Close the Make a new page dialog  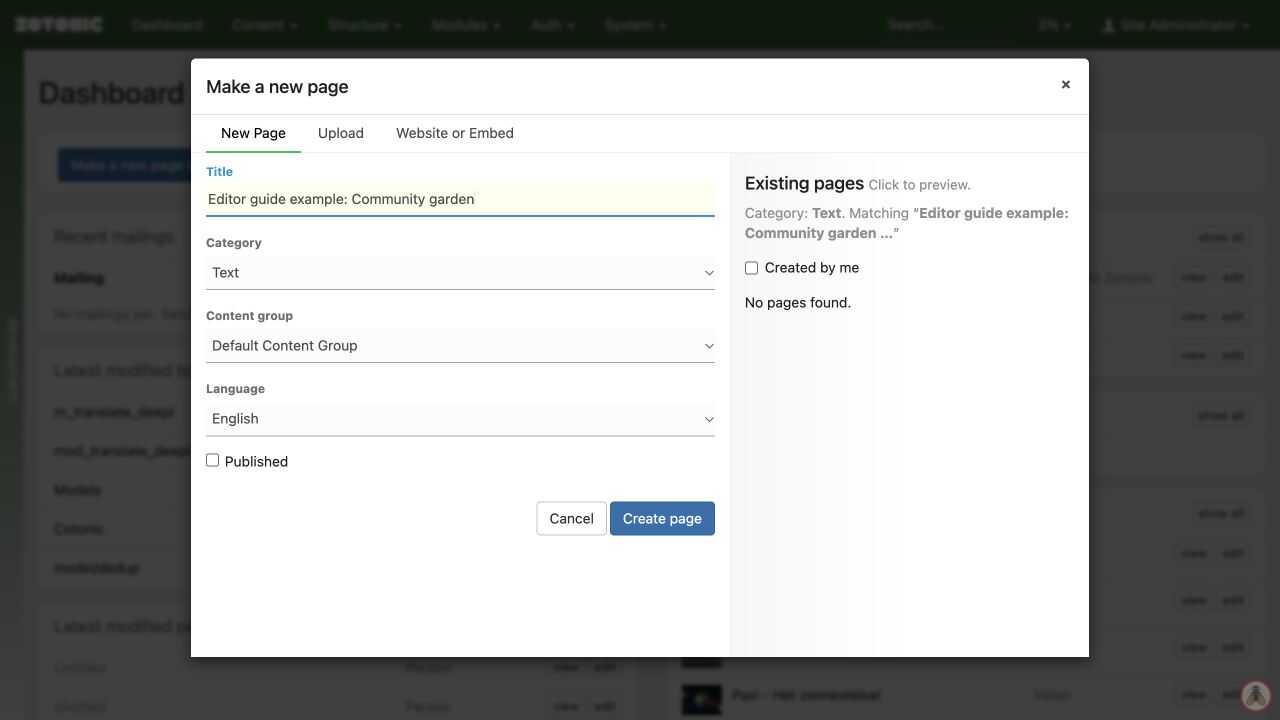click(x=1065, y=85)
